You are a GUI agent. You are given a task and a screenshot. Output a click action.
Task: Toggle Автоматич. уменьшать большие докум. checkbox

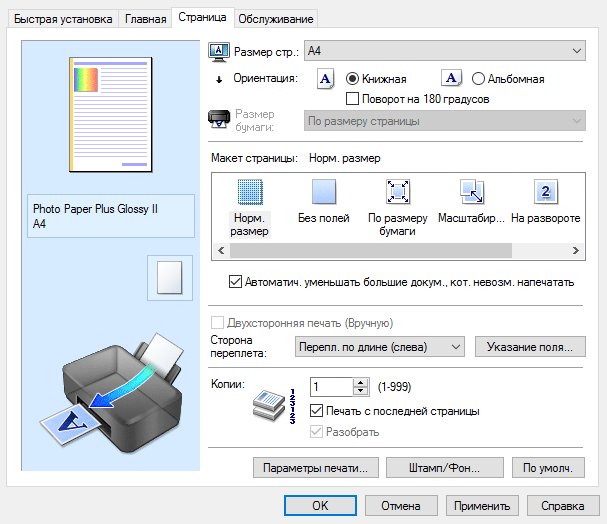[235, 282]
